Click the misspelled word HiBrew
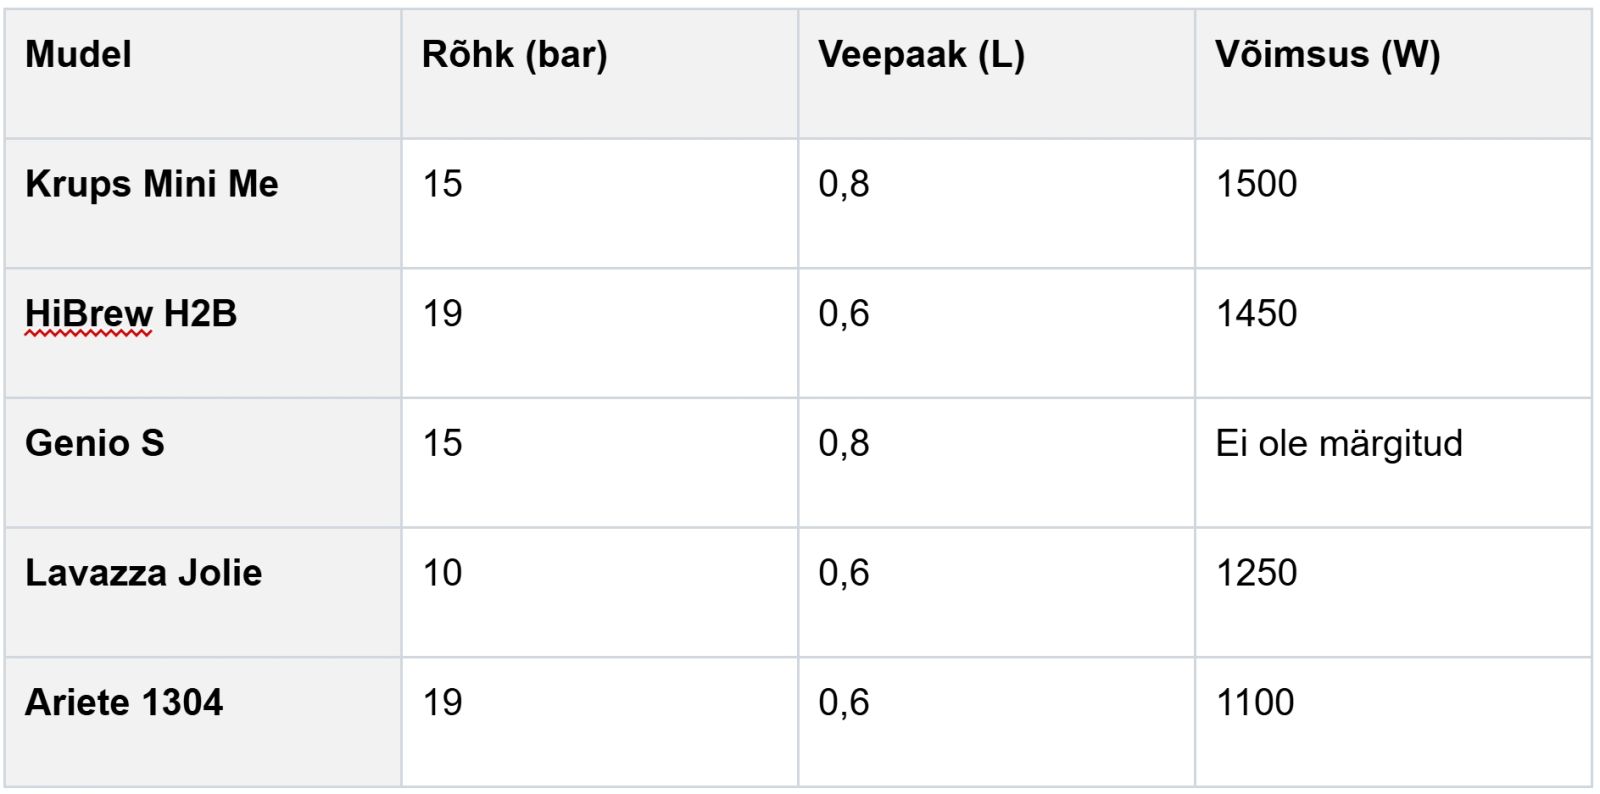The height and width of the screenshot is (794, 1600). click(x=89, y=314)
